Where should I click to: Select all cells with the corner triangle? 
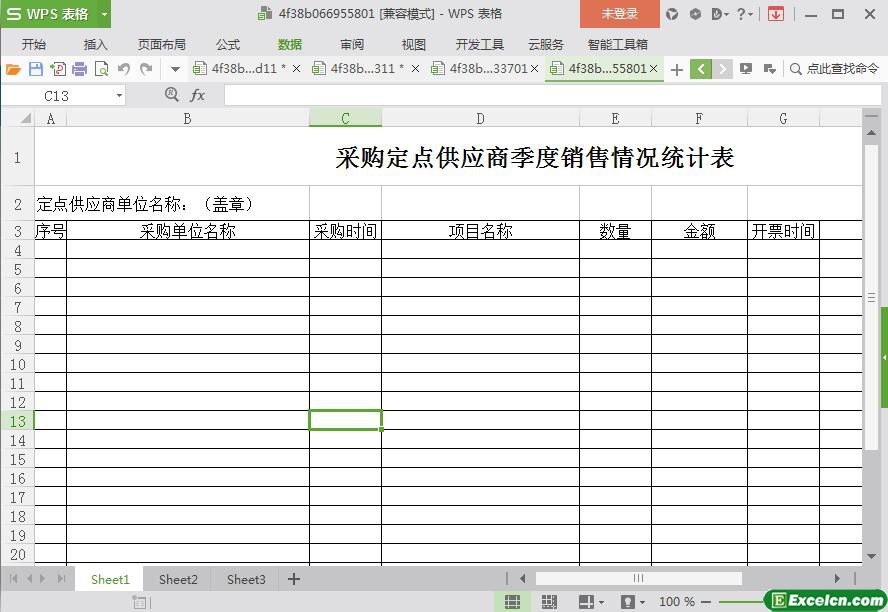25,118
